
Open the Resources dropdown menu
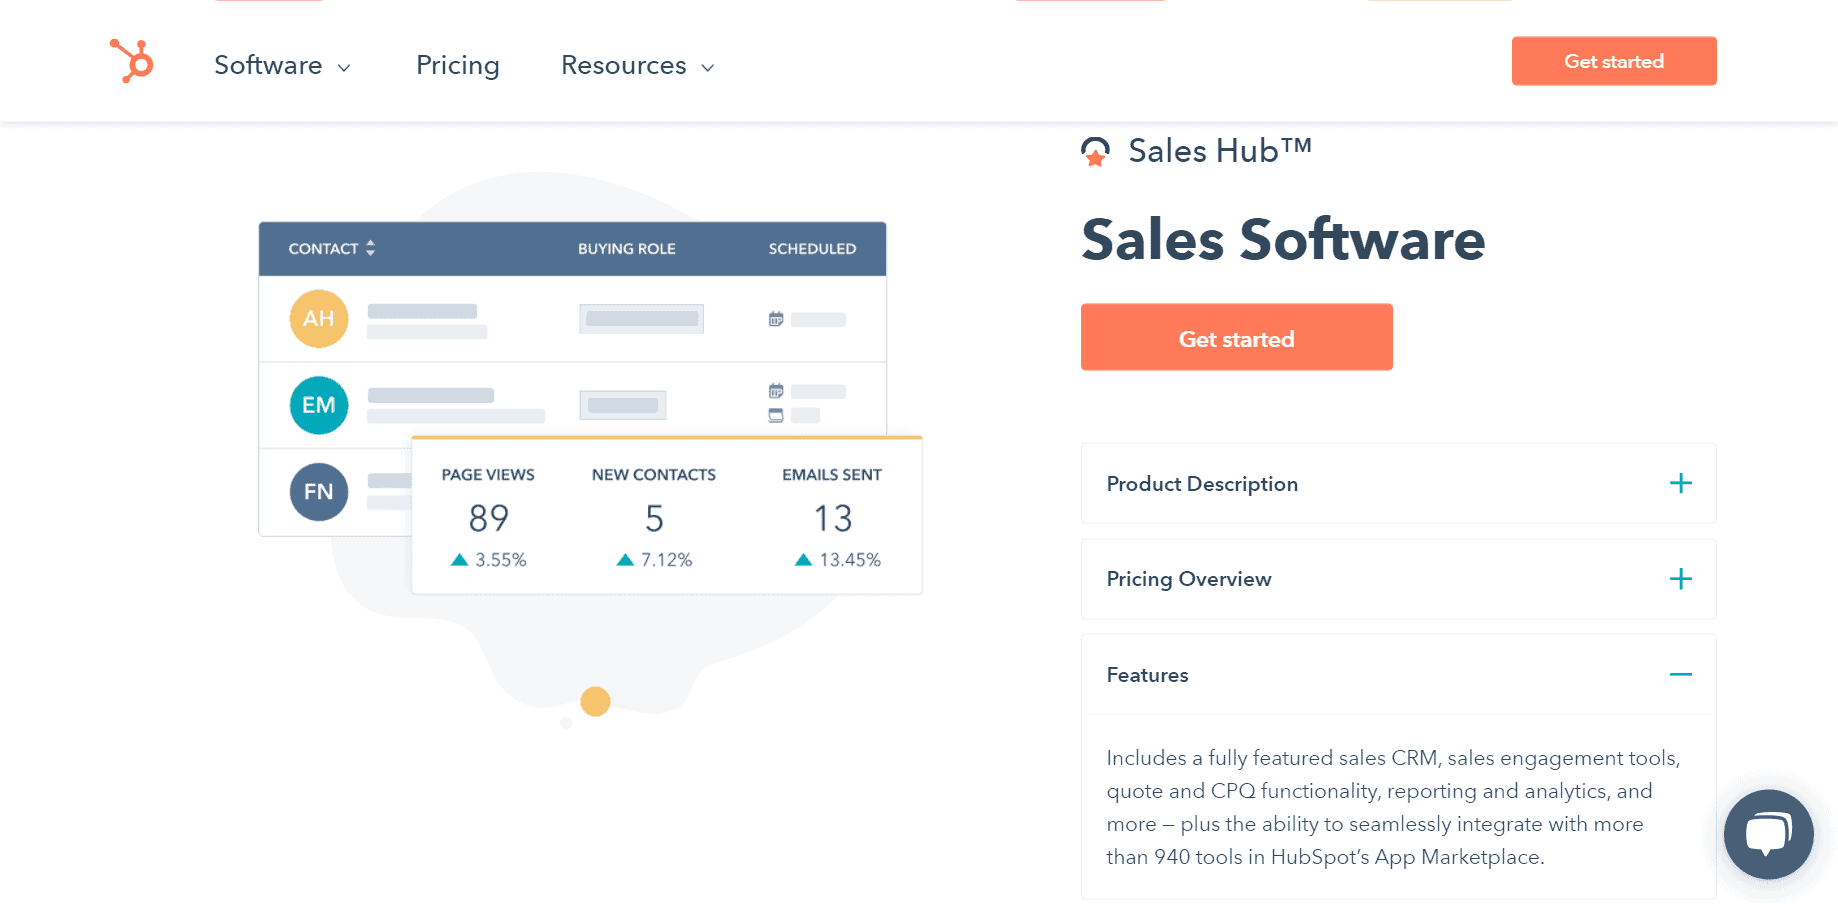(637, 65)
